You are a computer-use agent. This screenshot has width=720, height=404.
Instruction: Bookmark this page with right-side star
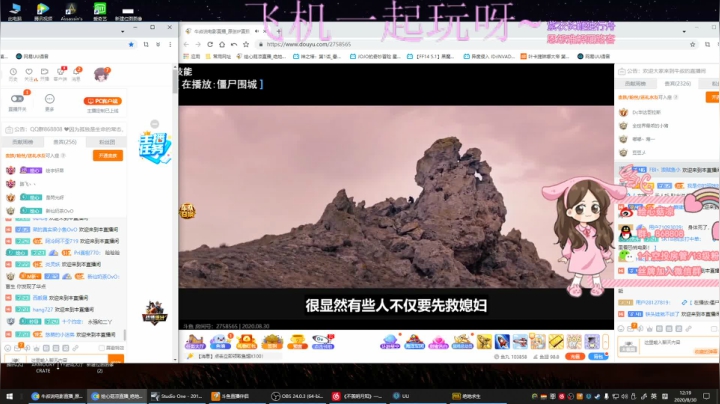[692, 45]
